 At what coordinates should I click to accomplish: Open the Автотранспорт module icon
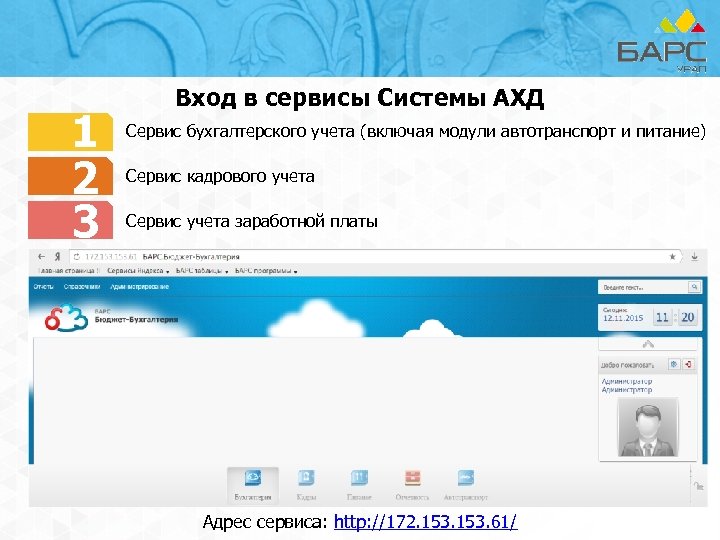(x=466, y=485)
